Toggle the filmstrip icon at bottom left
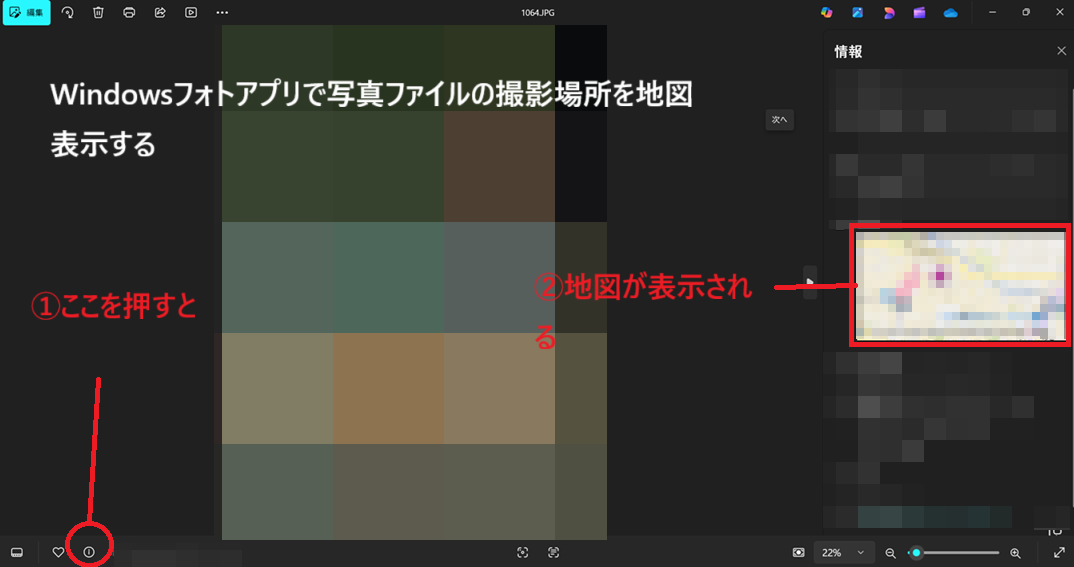1074x567 pixels. tap(17, 552)
